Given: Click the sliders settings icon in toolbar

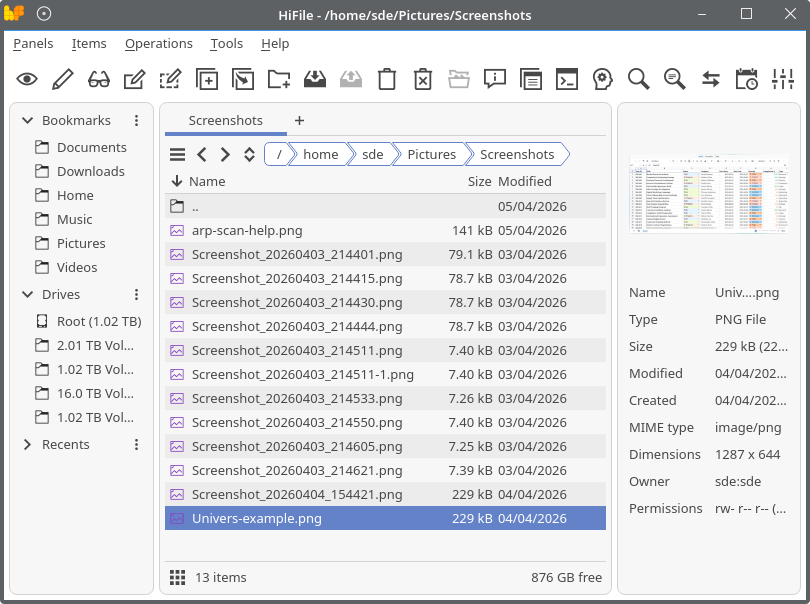Looking at the screenshot, I should click(783, 79).
